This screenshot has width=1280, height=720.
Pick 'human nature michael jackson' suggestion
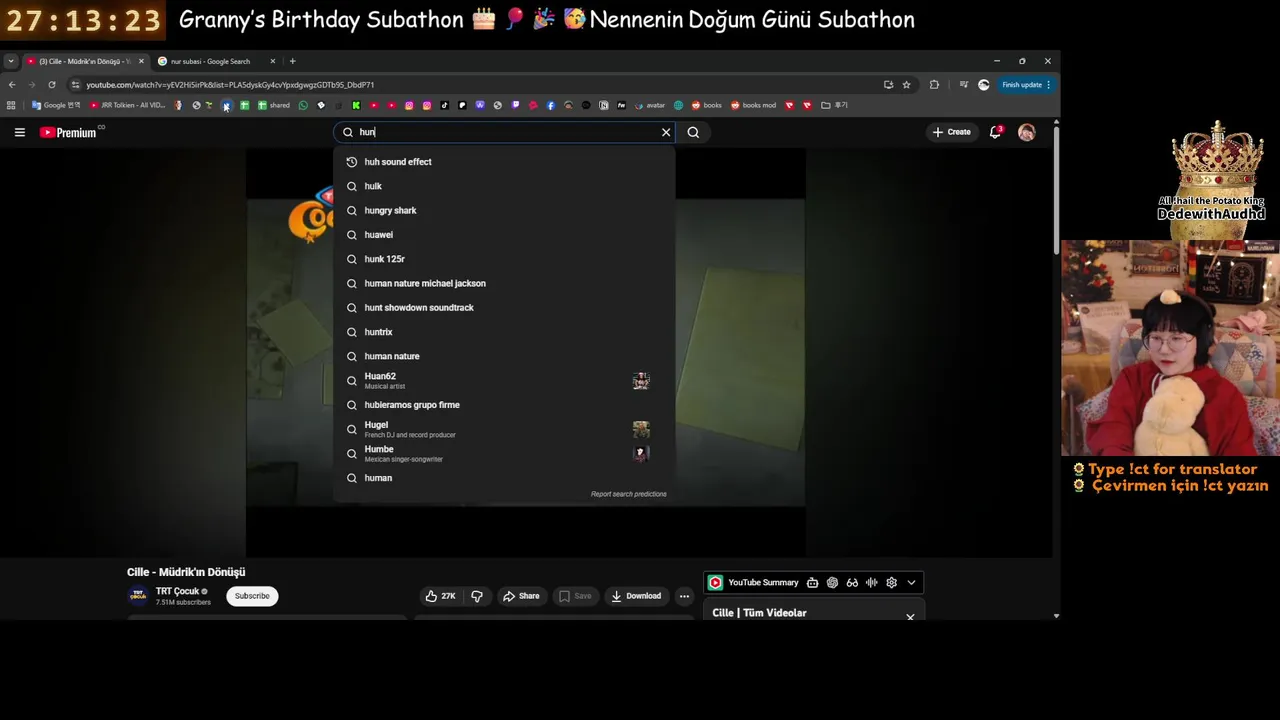point(504,283)
